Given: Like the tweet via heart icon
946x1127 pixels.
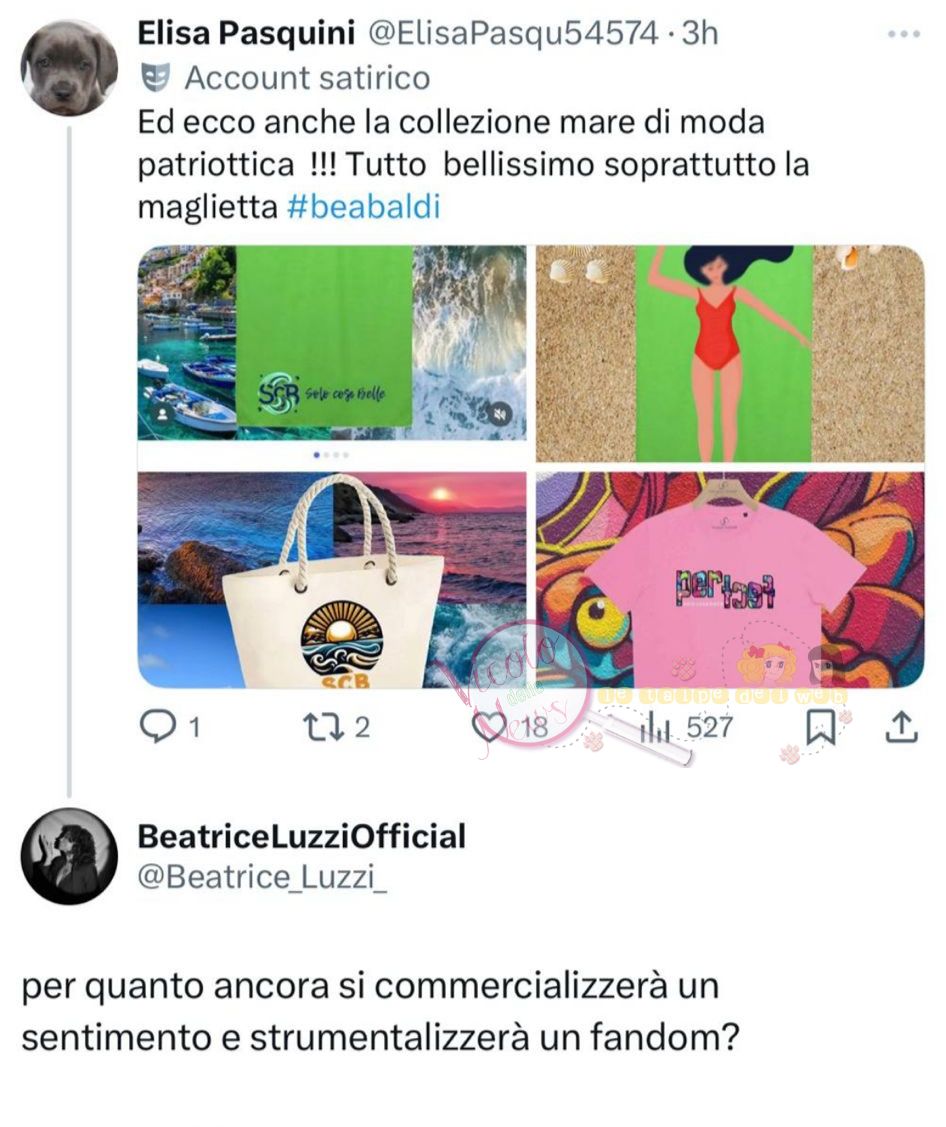Looking at the screenshot, I should (x=490, y=727).
